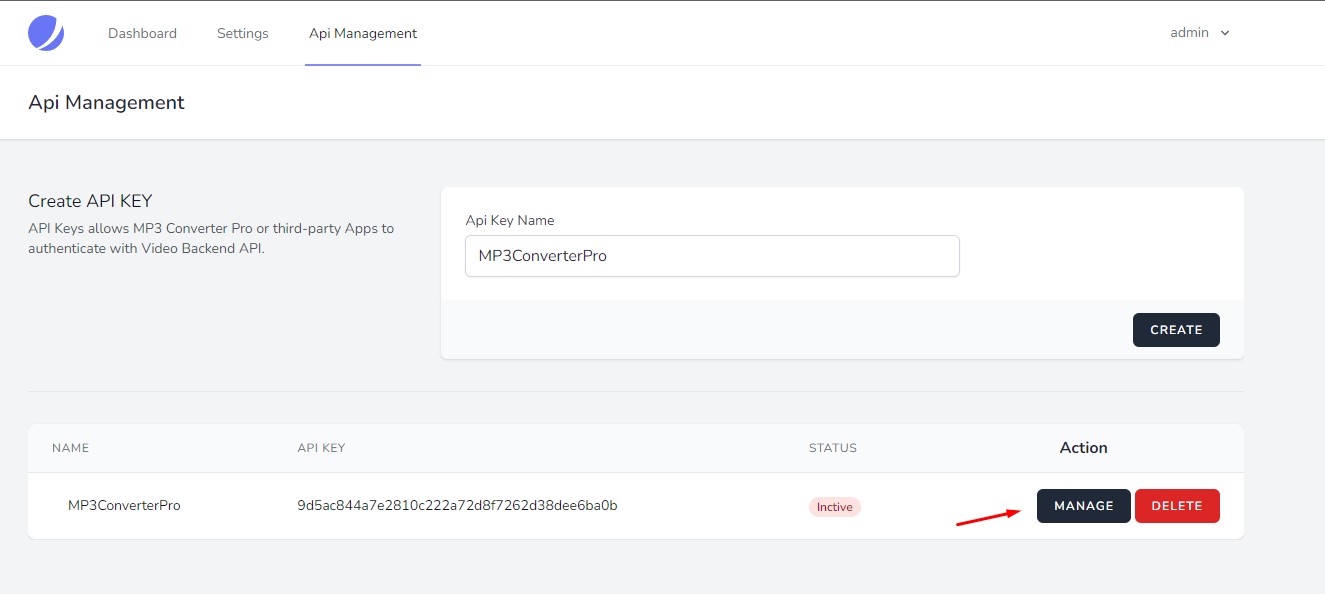Click the Inctive status badge

pyautogui.click(x=835, y=507)
